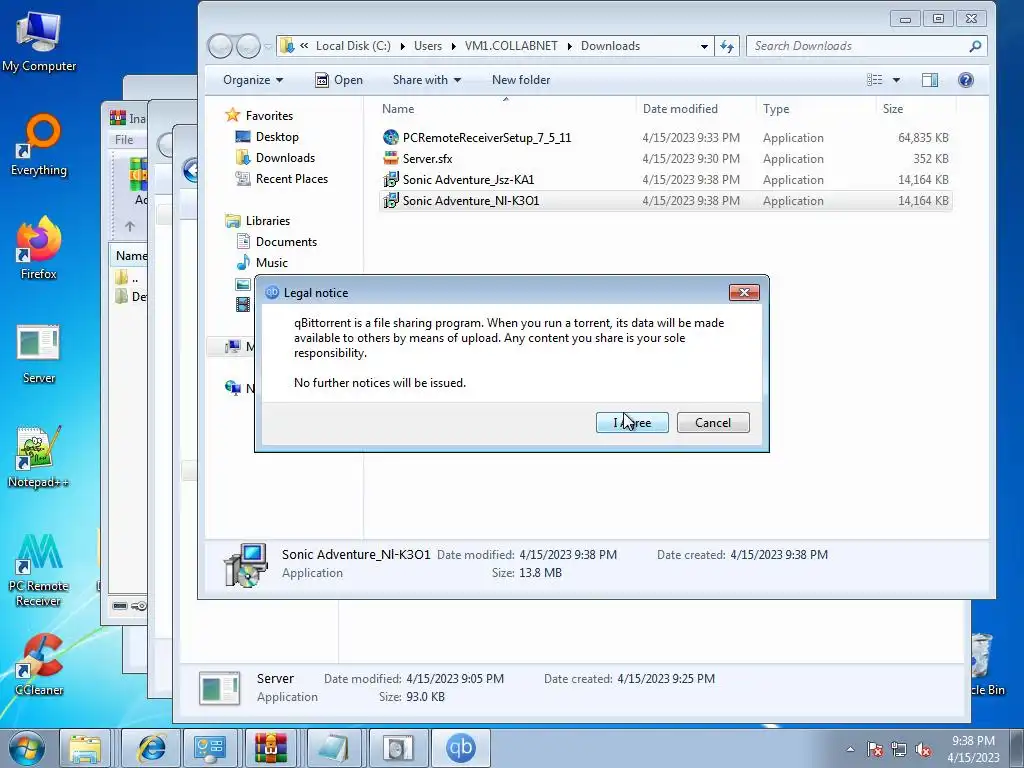
Task: Click the Notepad++ desktop shortcut
Action: coord(39,457)
